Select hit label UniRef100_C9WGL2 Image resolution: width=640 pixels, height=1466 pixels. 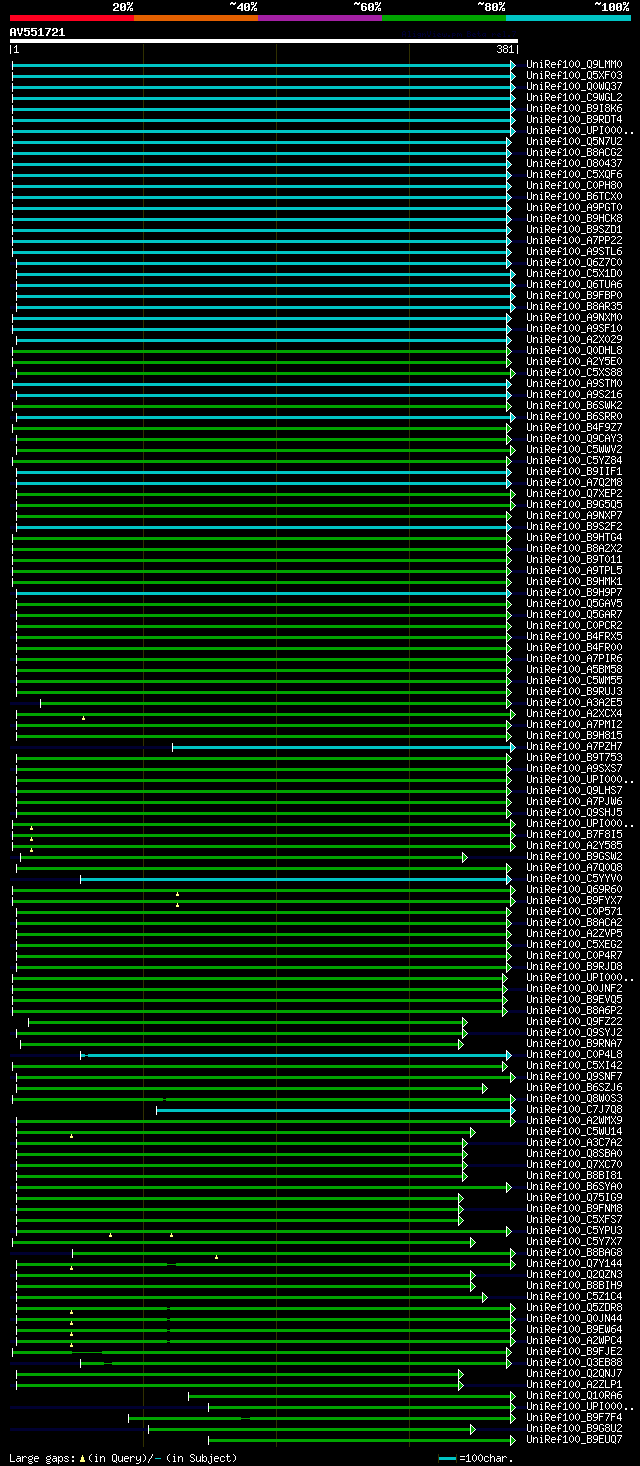(574, 98)
